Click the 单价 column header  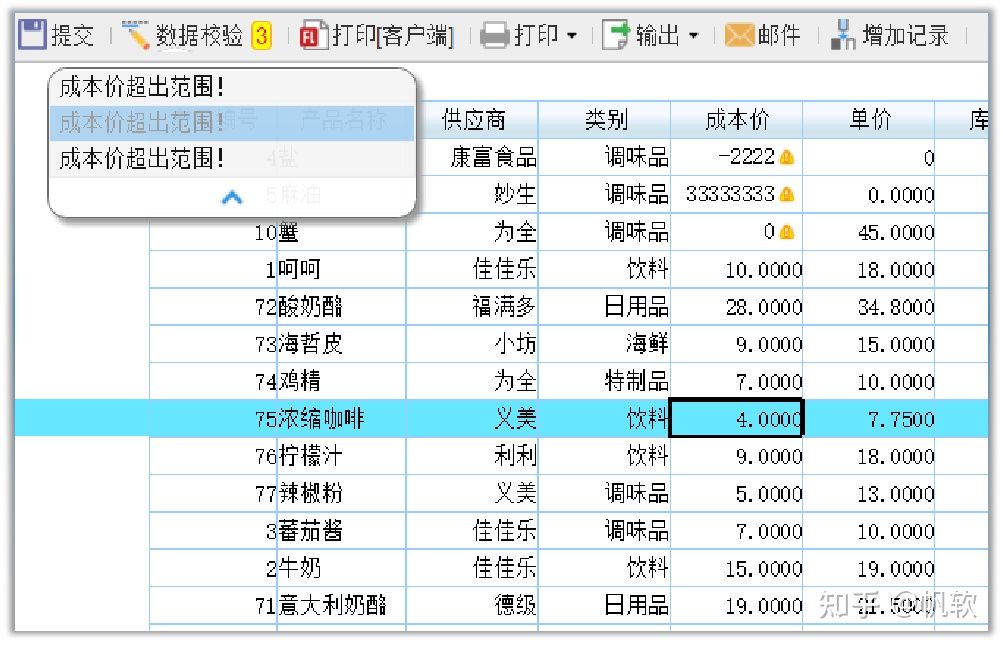tap(869, 120)
